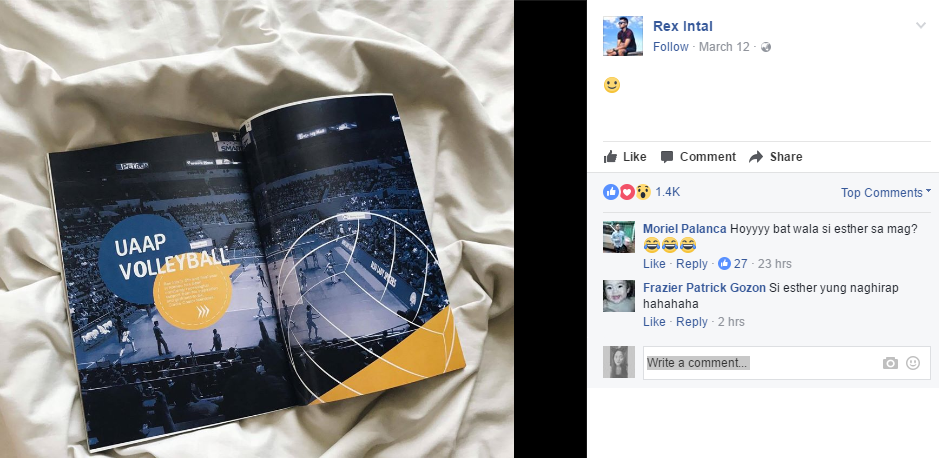Click the wow reaction face icon
The width and height of the screenshot is (939, 458).
tap(643, 192)
